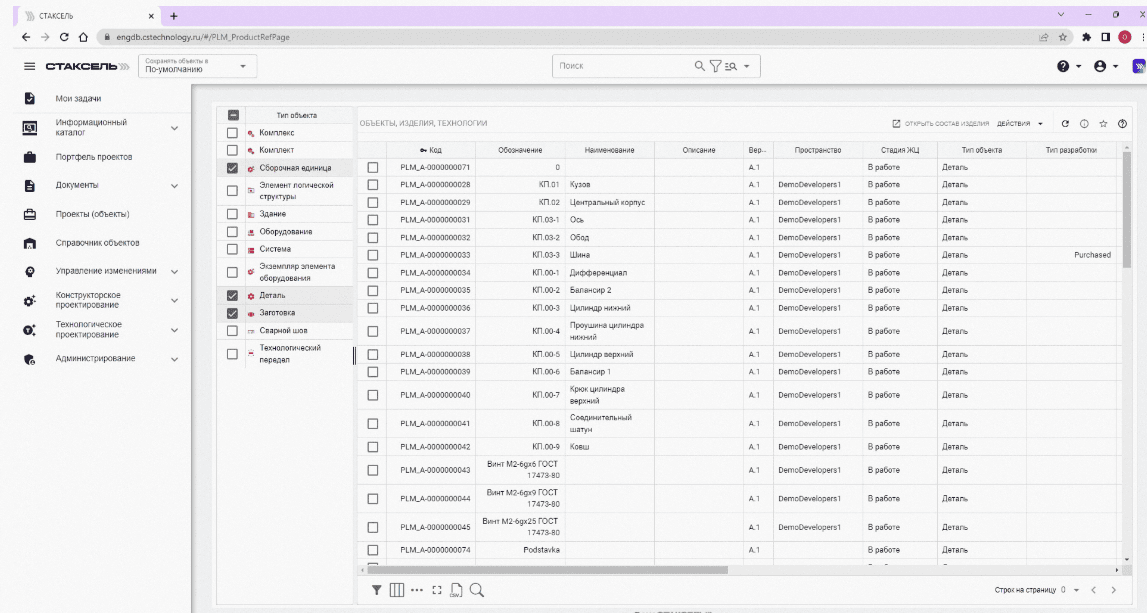1147x613 pixels.
Task: Click Открыть состав изделия button
Action: click(x=939, y=124)
